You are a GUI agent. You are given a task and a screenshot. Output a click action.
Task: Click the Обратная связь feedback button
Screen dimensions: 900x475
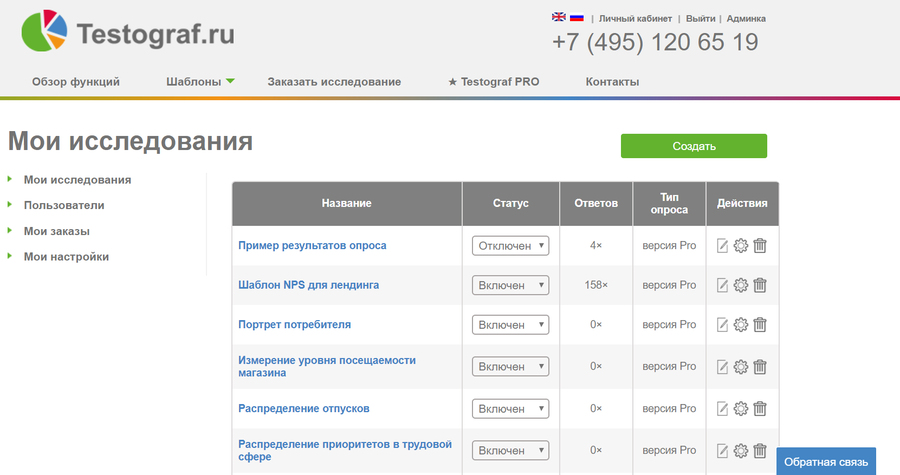pos(826,462)
